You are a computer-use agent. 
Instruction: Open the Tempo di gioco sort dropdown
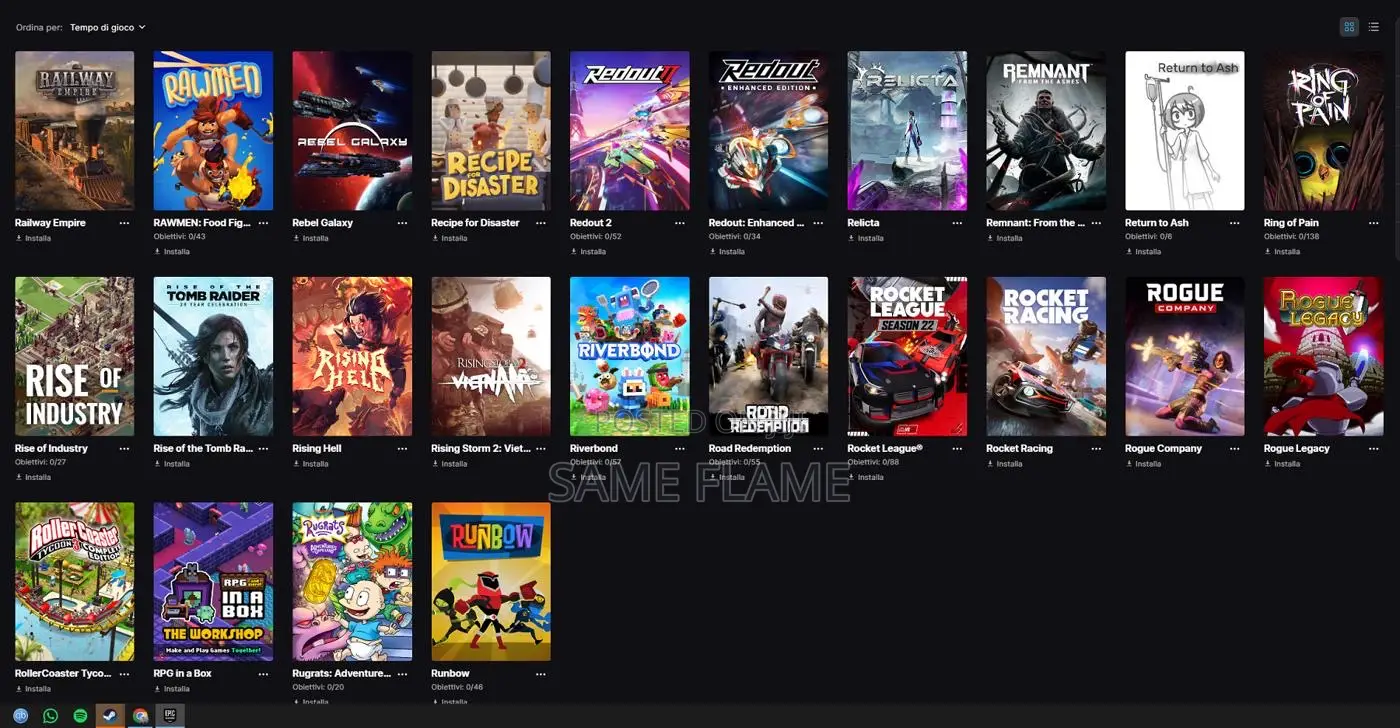(107, 27)
